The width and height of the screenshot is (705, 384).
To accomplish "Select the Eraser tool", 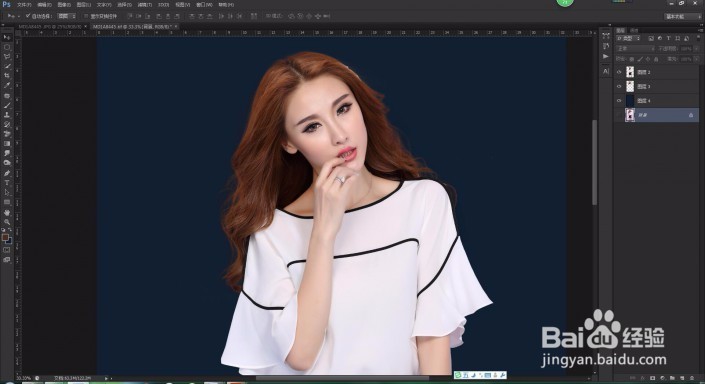I will (7, 134).
